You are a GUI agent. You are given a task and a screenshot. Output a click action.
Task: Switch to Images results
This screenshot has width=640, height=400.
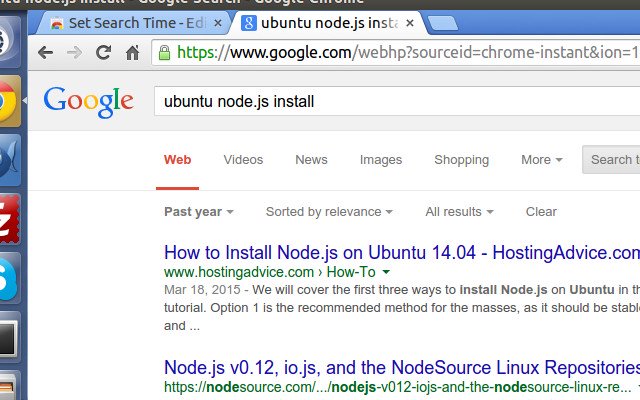381,160
